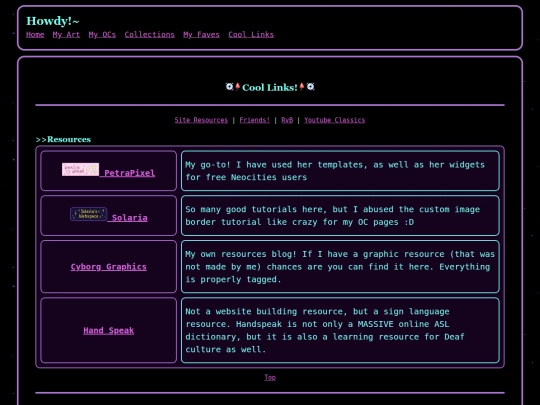This screenshot has width=540, height=405.
Task: Jump to the RvB section
Action: coord(287,120)
